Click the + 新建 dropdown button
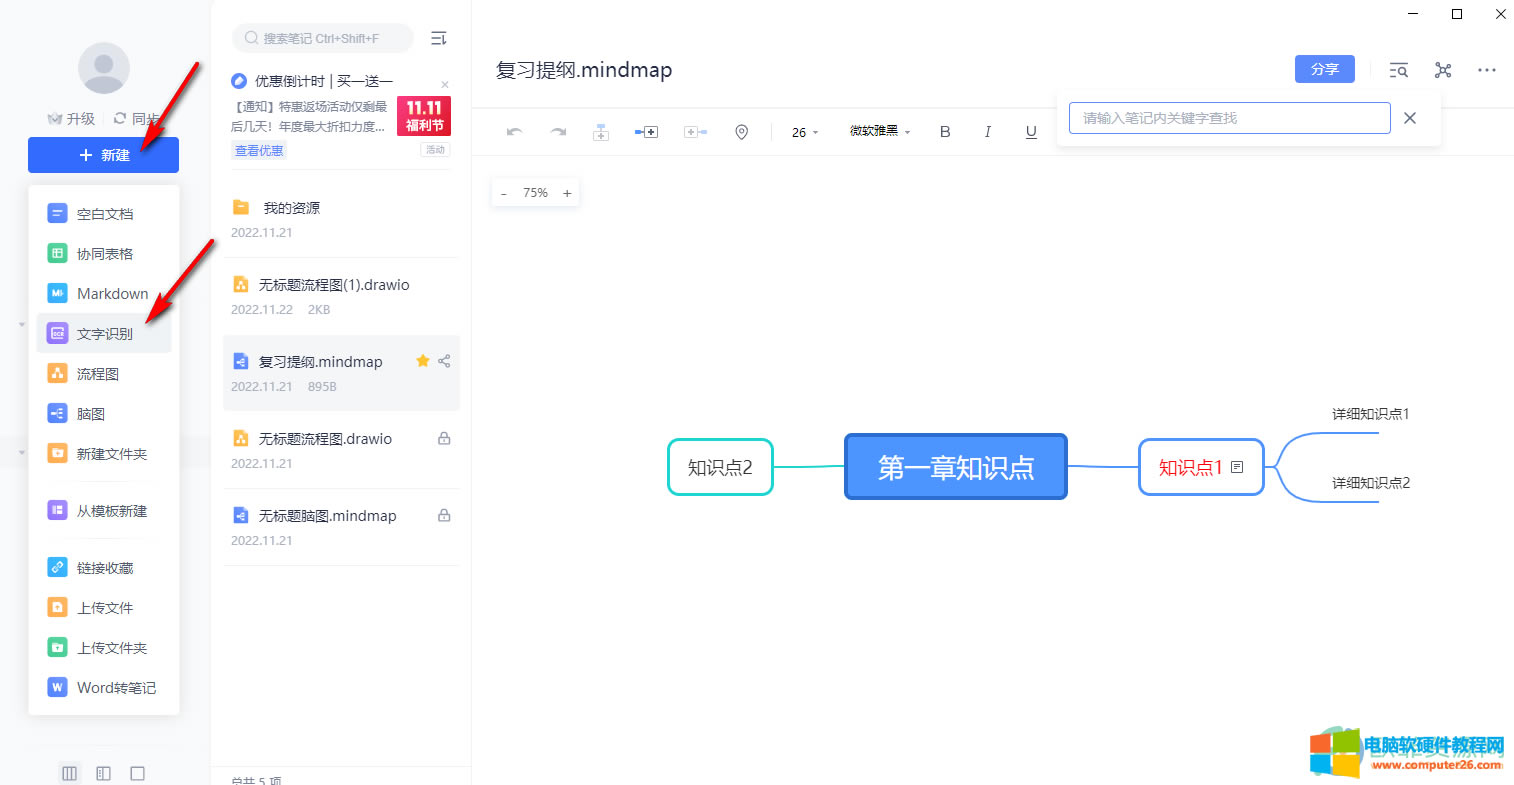 point(103,155)
